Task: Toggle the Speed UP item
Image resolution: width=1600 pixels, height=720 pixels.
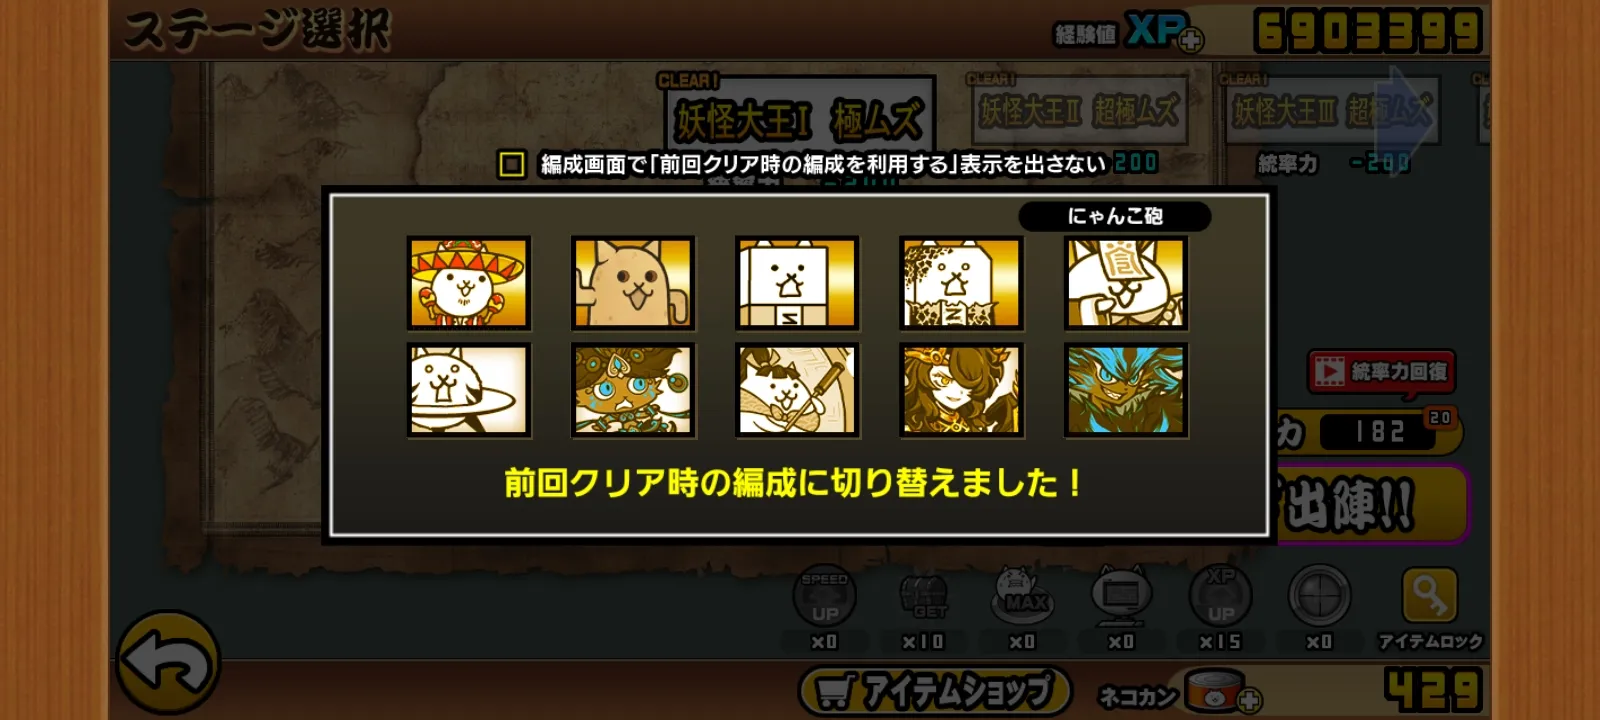Action: [x=824, y=598]
